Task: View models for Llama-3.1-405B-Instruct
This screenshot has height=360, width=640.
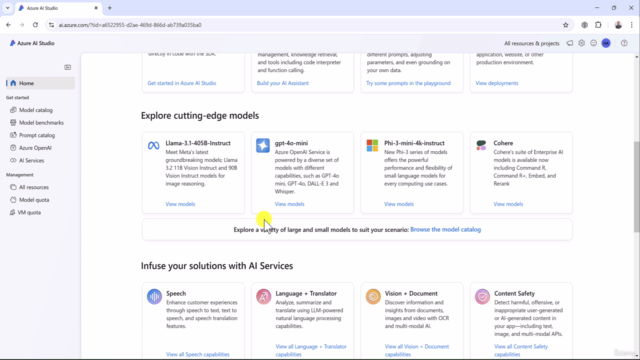Action: point(180,204)
